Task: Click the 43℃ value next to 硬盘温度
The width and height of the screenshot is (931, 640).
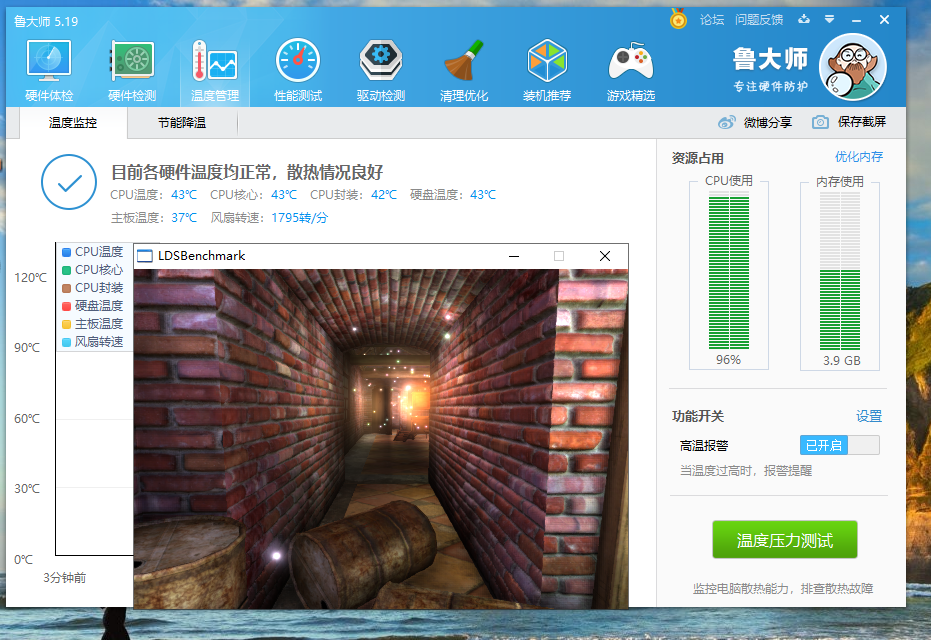Action: (483, 195)
